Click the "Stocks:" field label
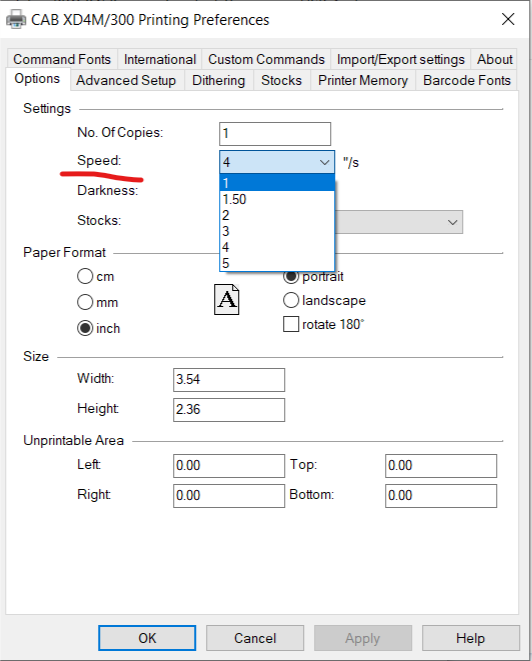This screenshot has width=532, height=661. [x=99, y=220]
